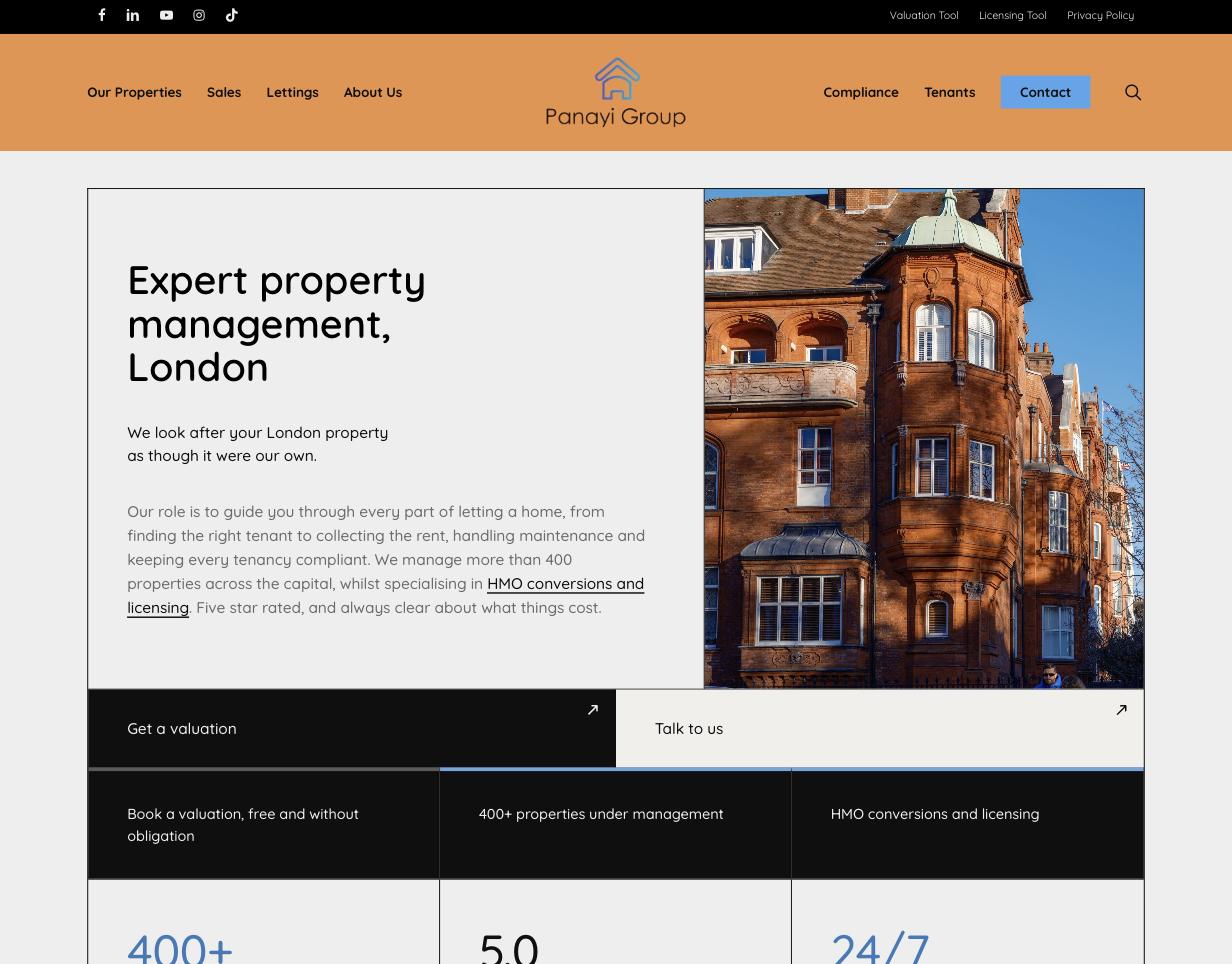Click the arrow icon on Get a valuation
1232x964 pixels.
click(x=593, y=710)
